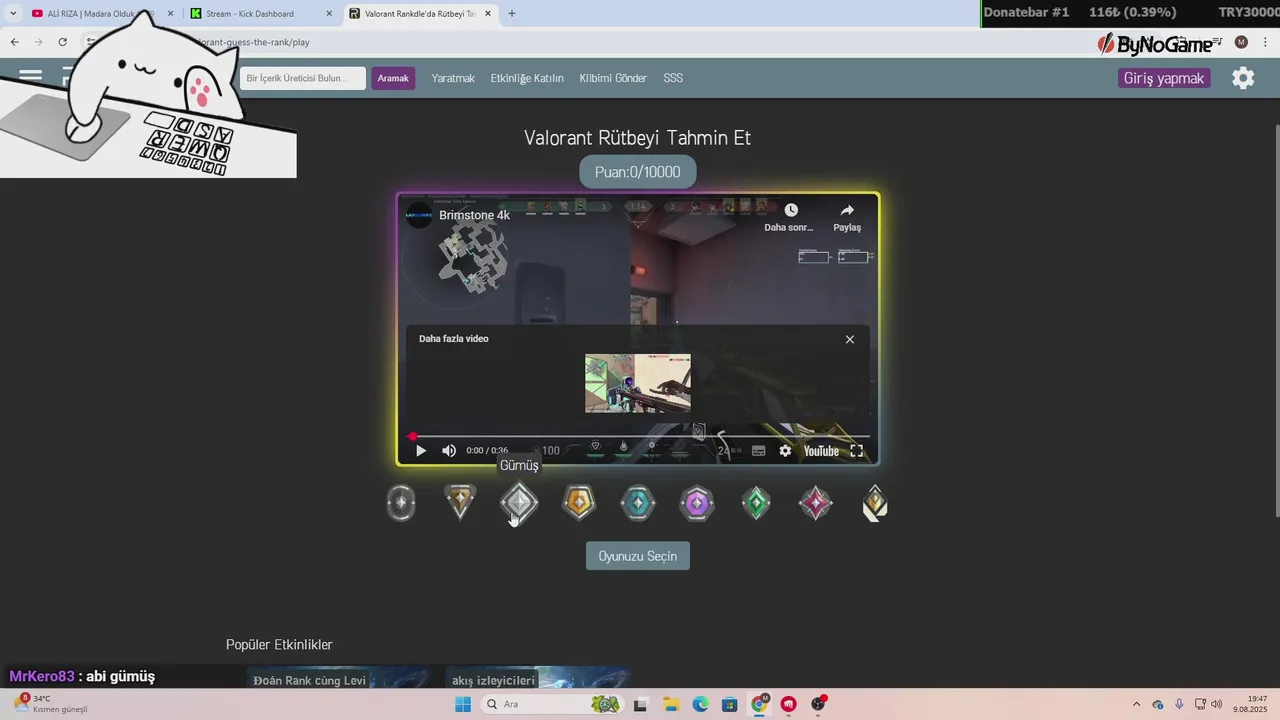The width and height of the screenshot is (1280, 720).
Task: Select the Platinum rank icon
Action: tap(638, 503)
